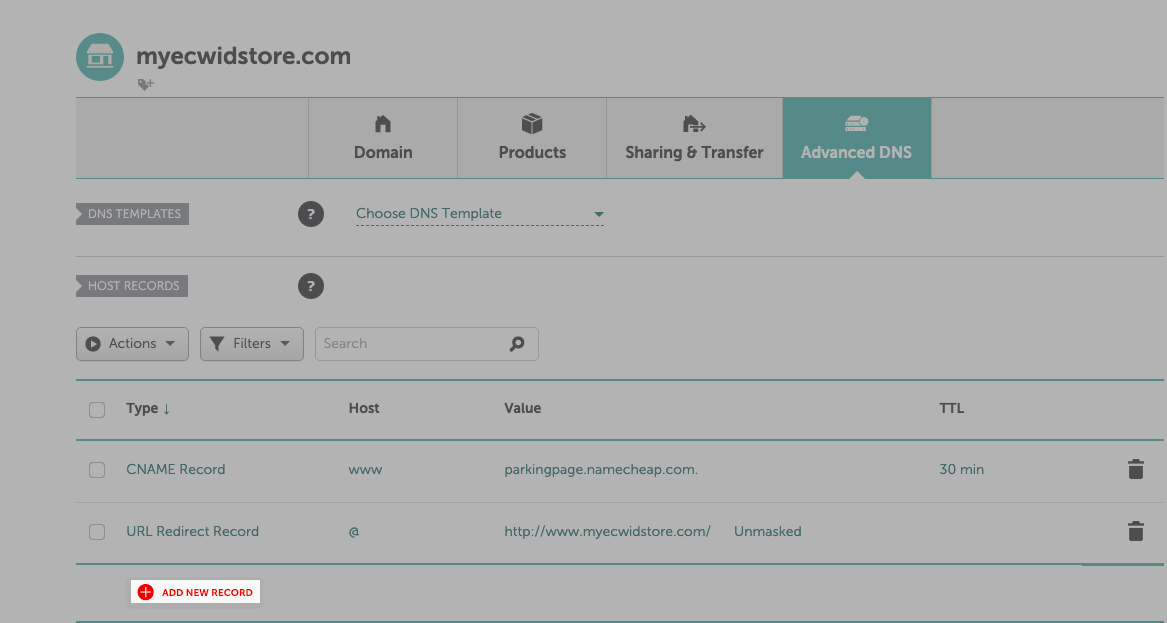Check the CNAME Record row checkbox
Image resolution: width=1167 pixels, height=623 pixels.
(97, 470)
